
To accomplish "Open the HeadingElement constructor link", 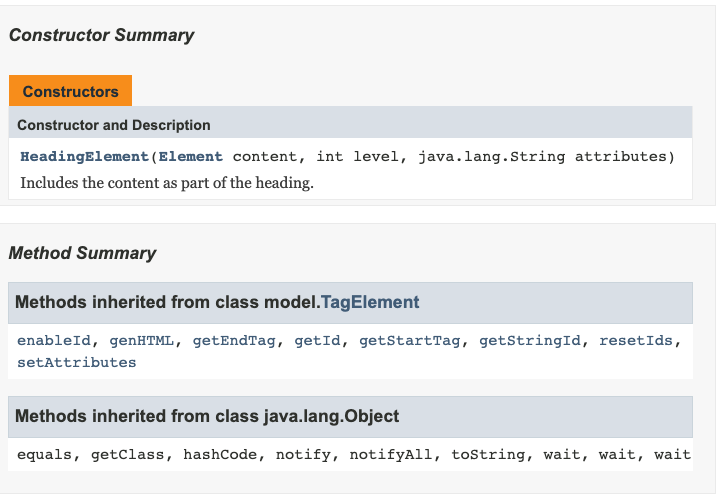I will [x=84, y=157].
